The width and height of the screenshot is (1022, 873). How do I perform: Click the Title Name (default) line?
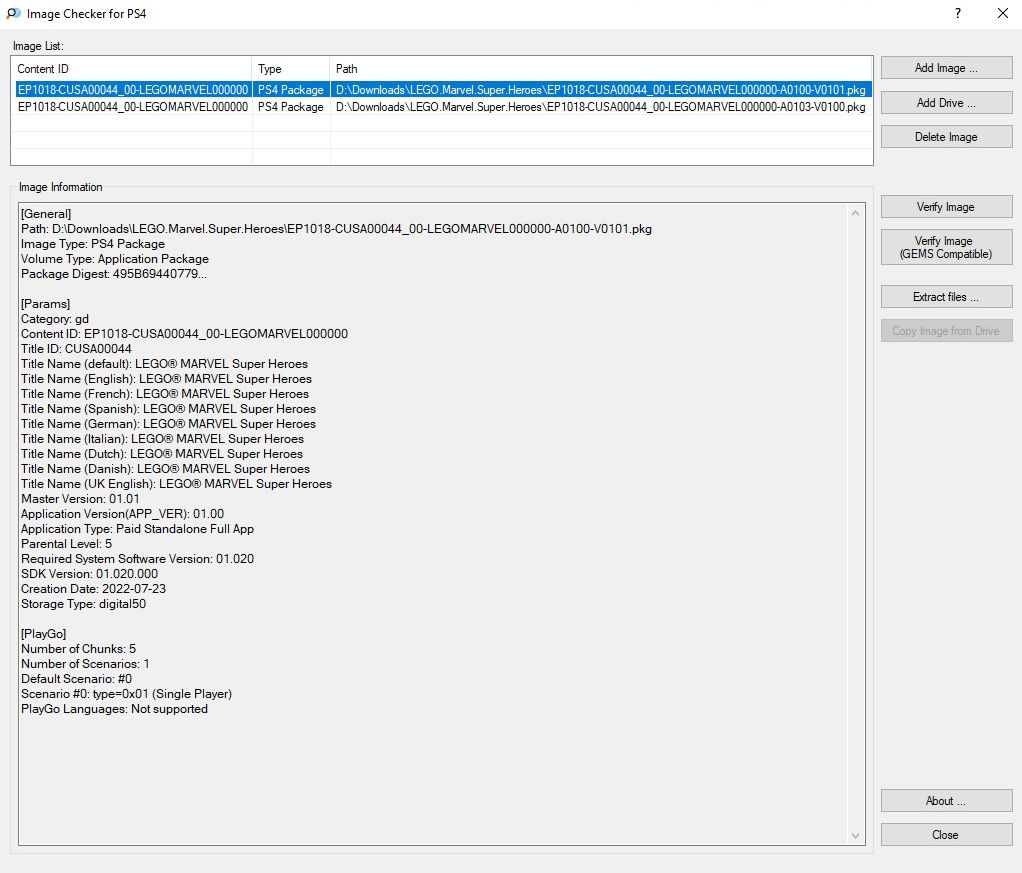tap(164, 364)
